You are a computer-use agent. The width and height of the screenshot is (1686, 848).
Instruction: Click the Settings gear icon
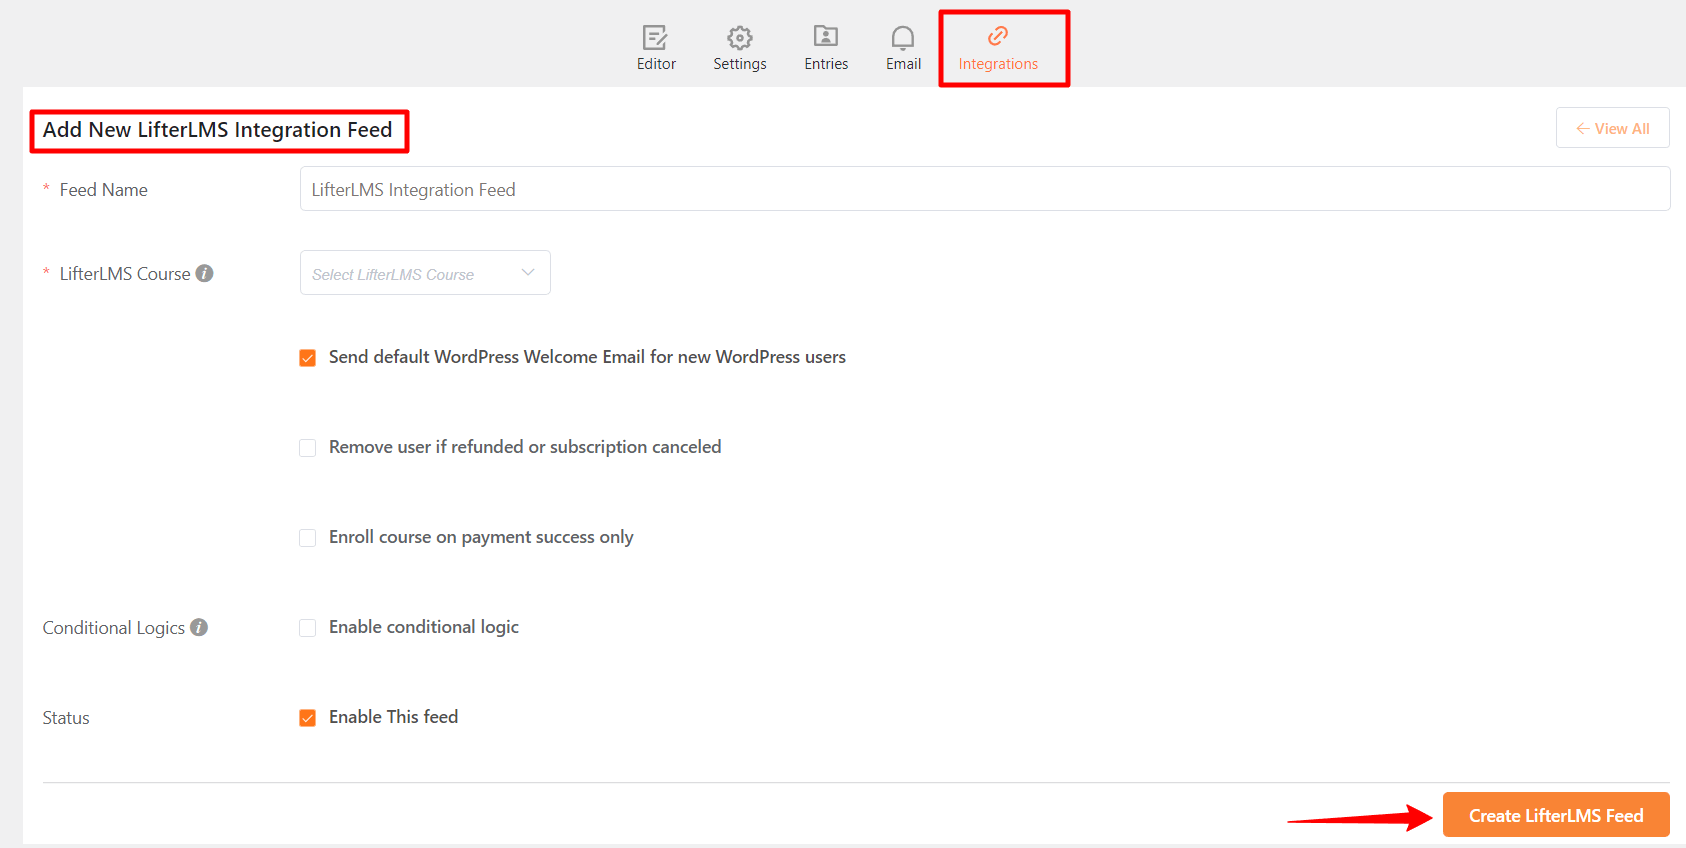coord(740,38)
